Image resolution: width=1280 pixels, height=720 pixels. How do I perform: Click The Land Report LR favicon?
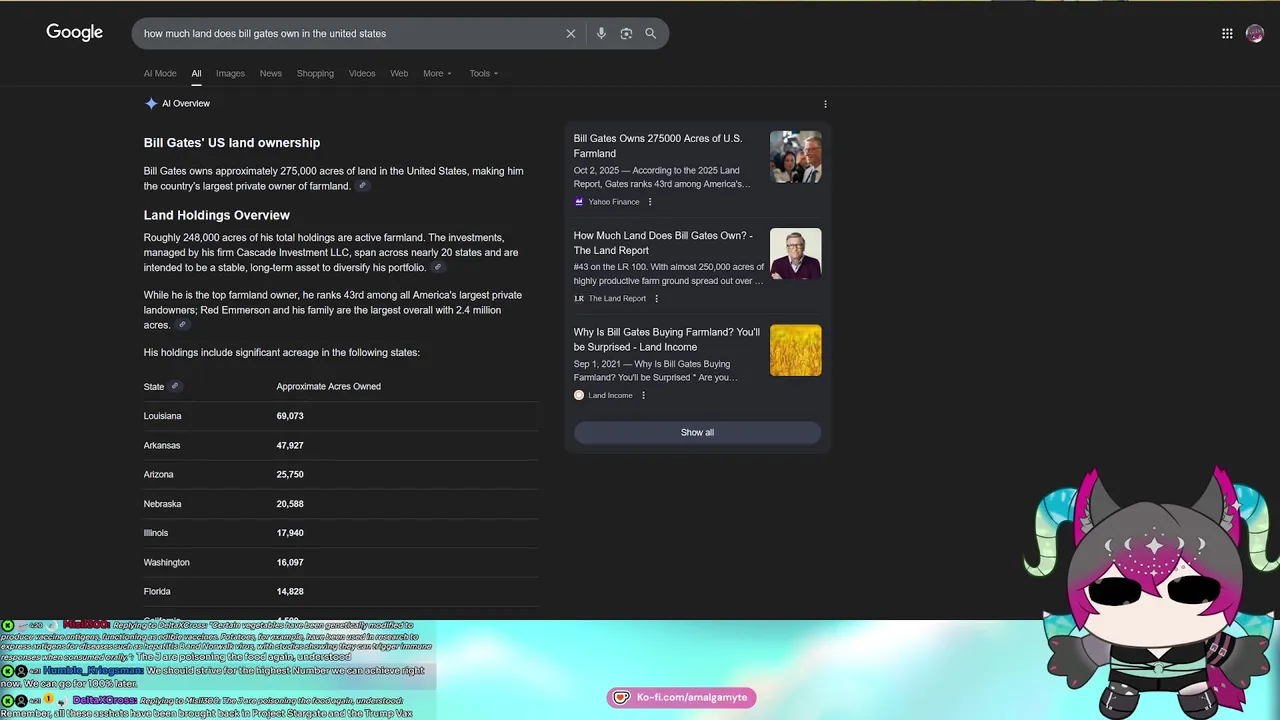click(579, 299)
